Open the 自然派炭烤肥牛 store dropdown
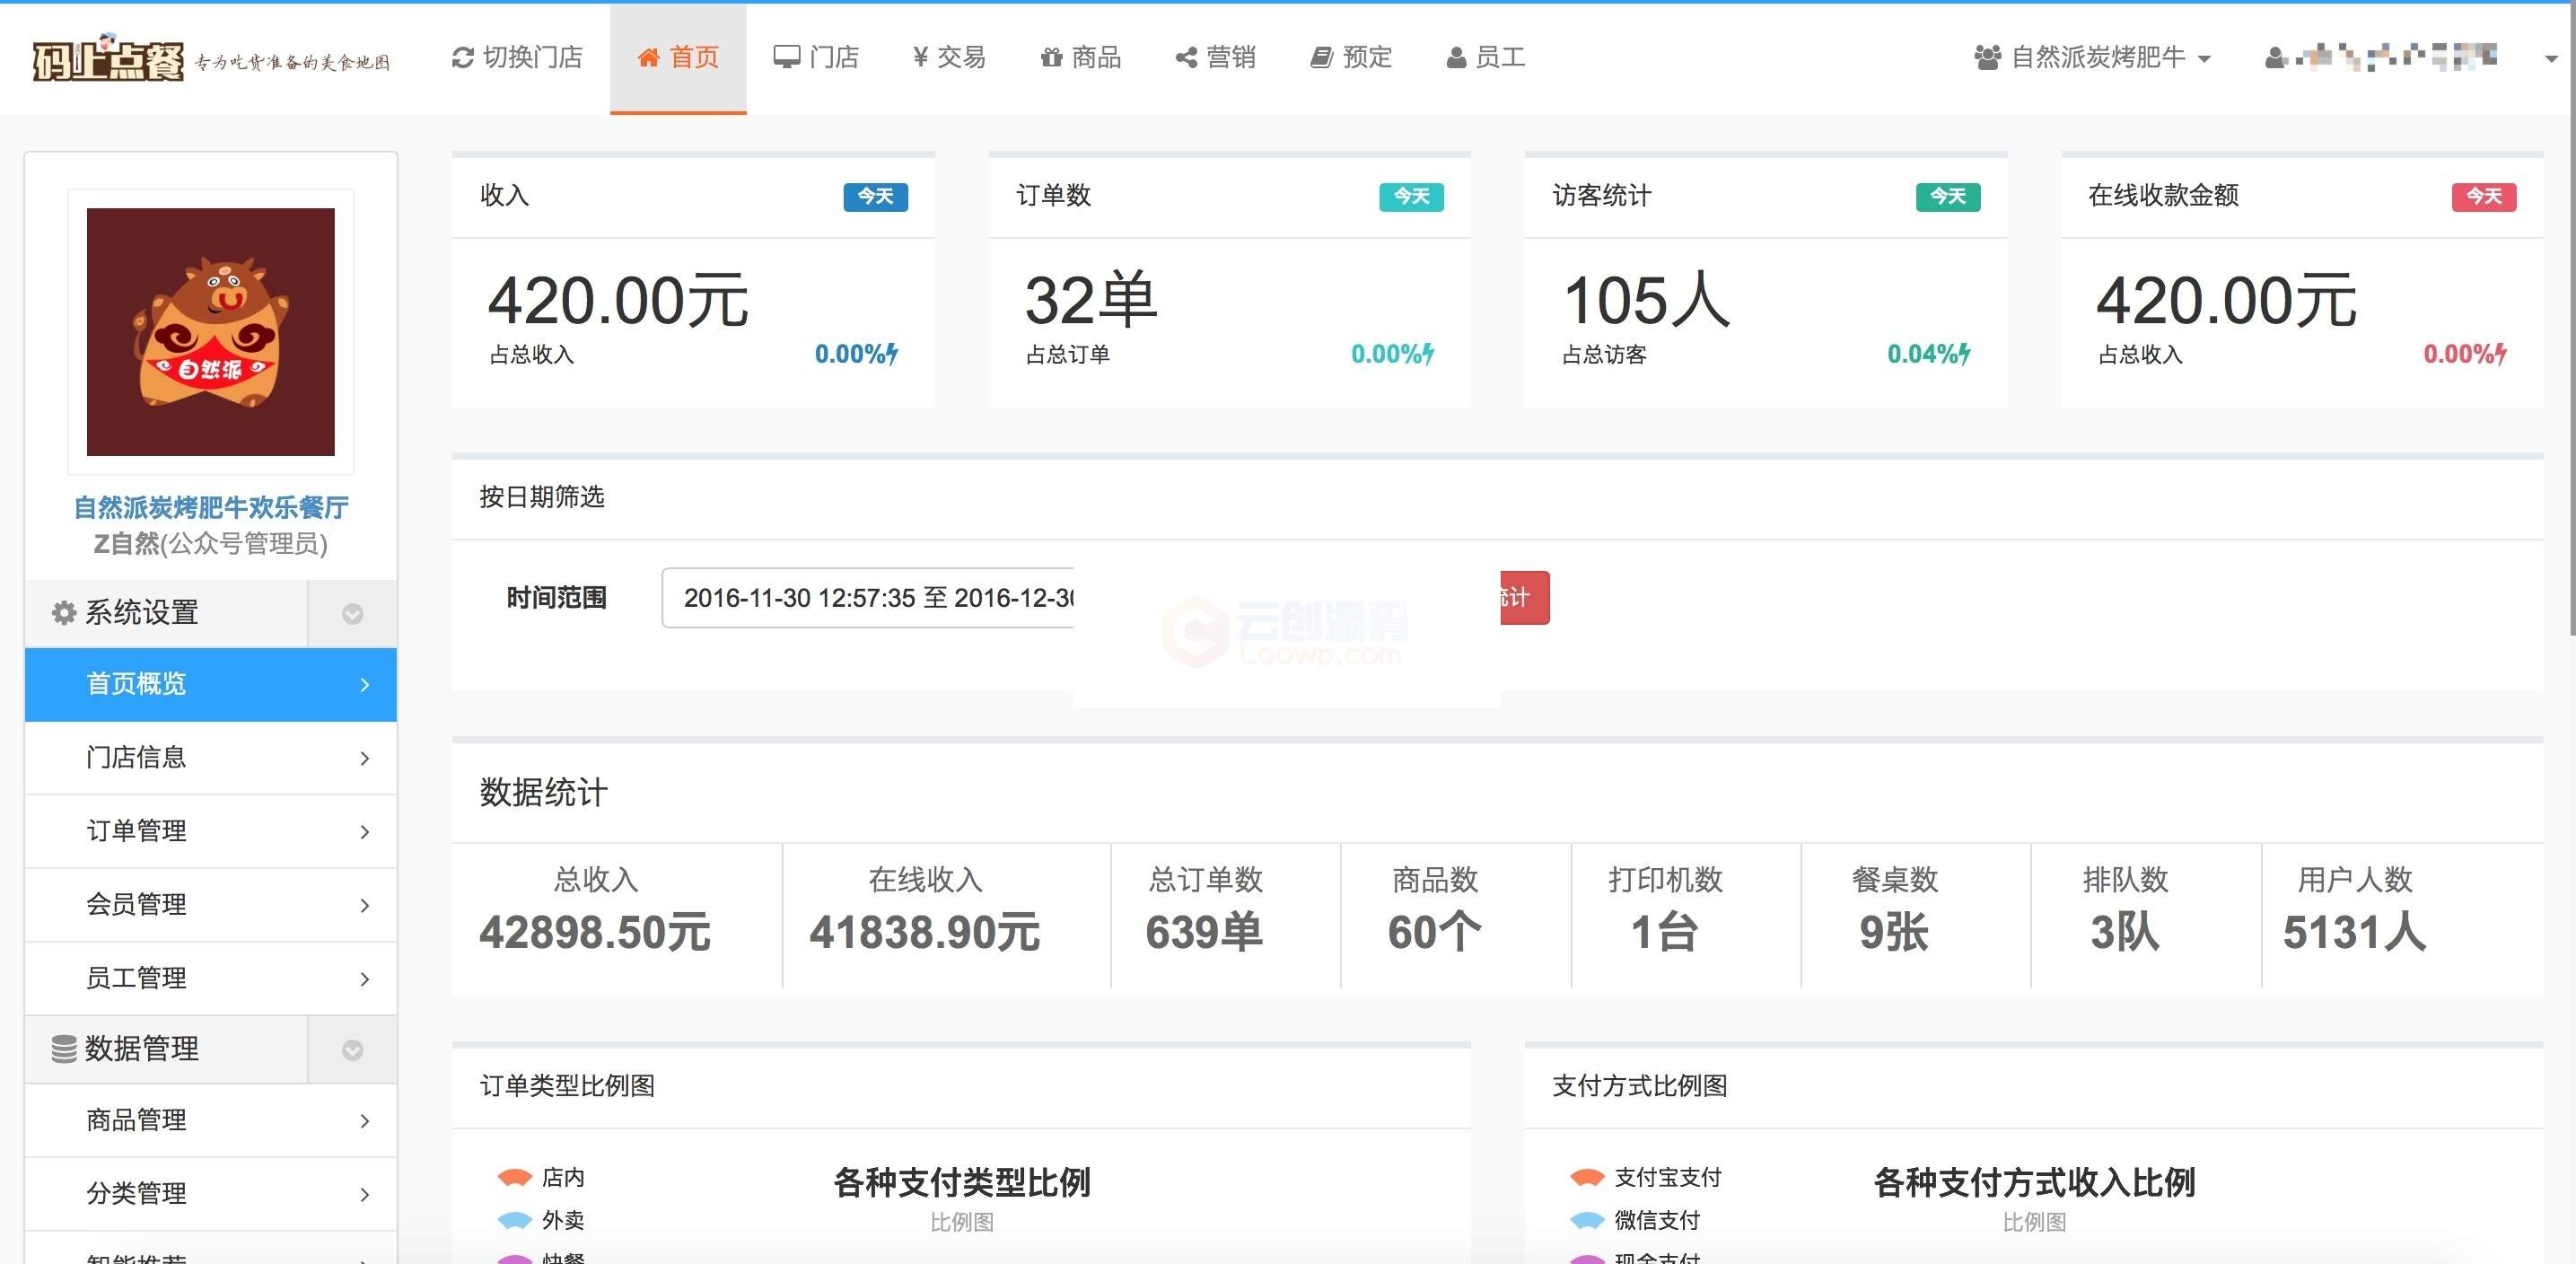The width and height of the screenshot is (2576, 1264). pos(2093,58)
